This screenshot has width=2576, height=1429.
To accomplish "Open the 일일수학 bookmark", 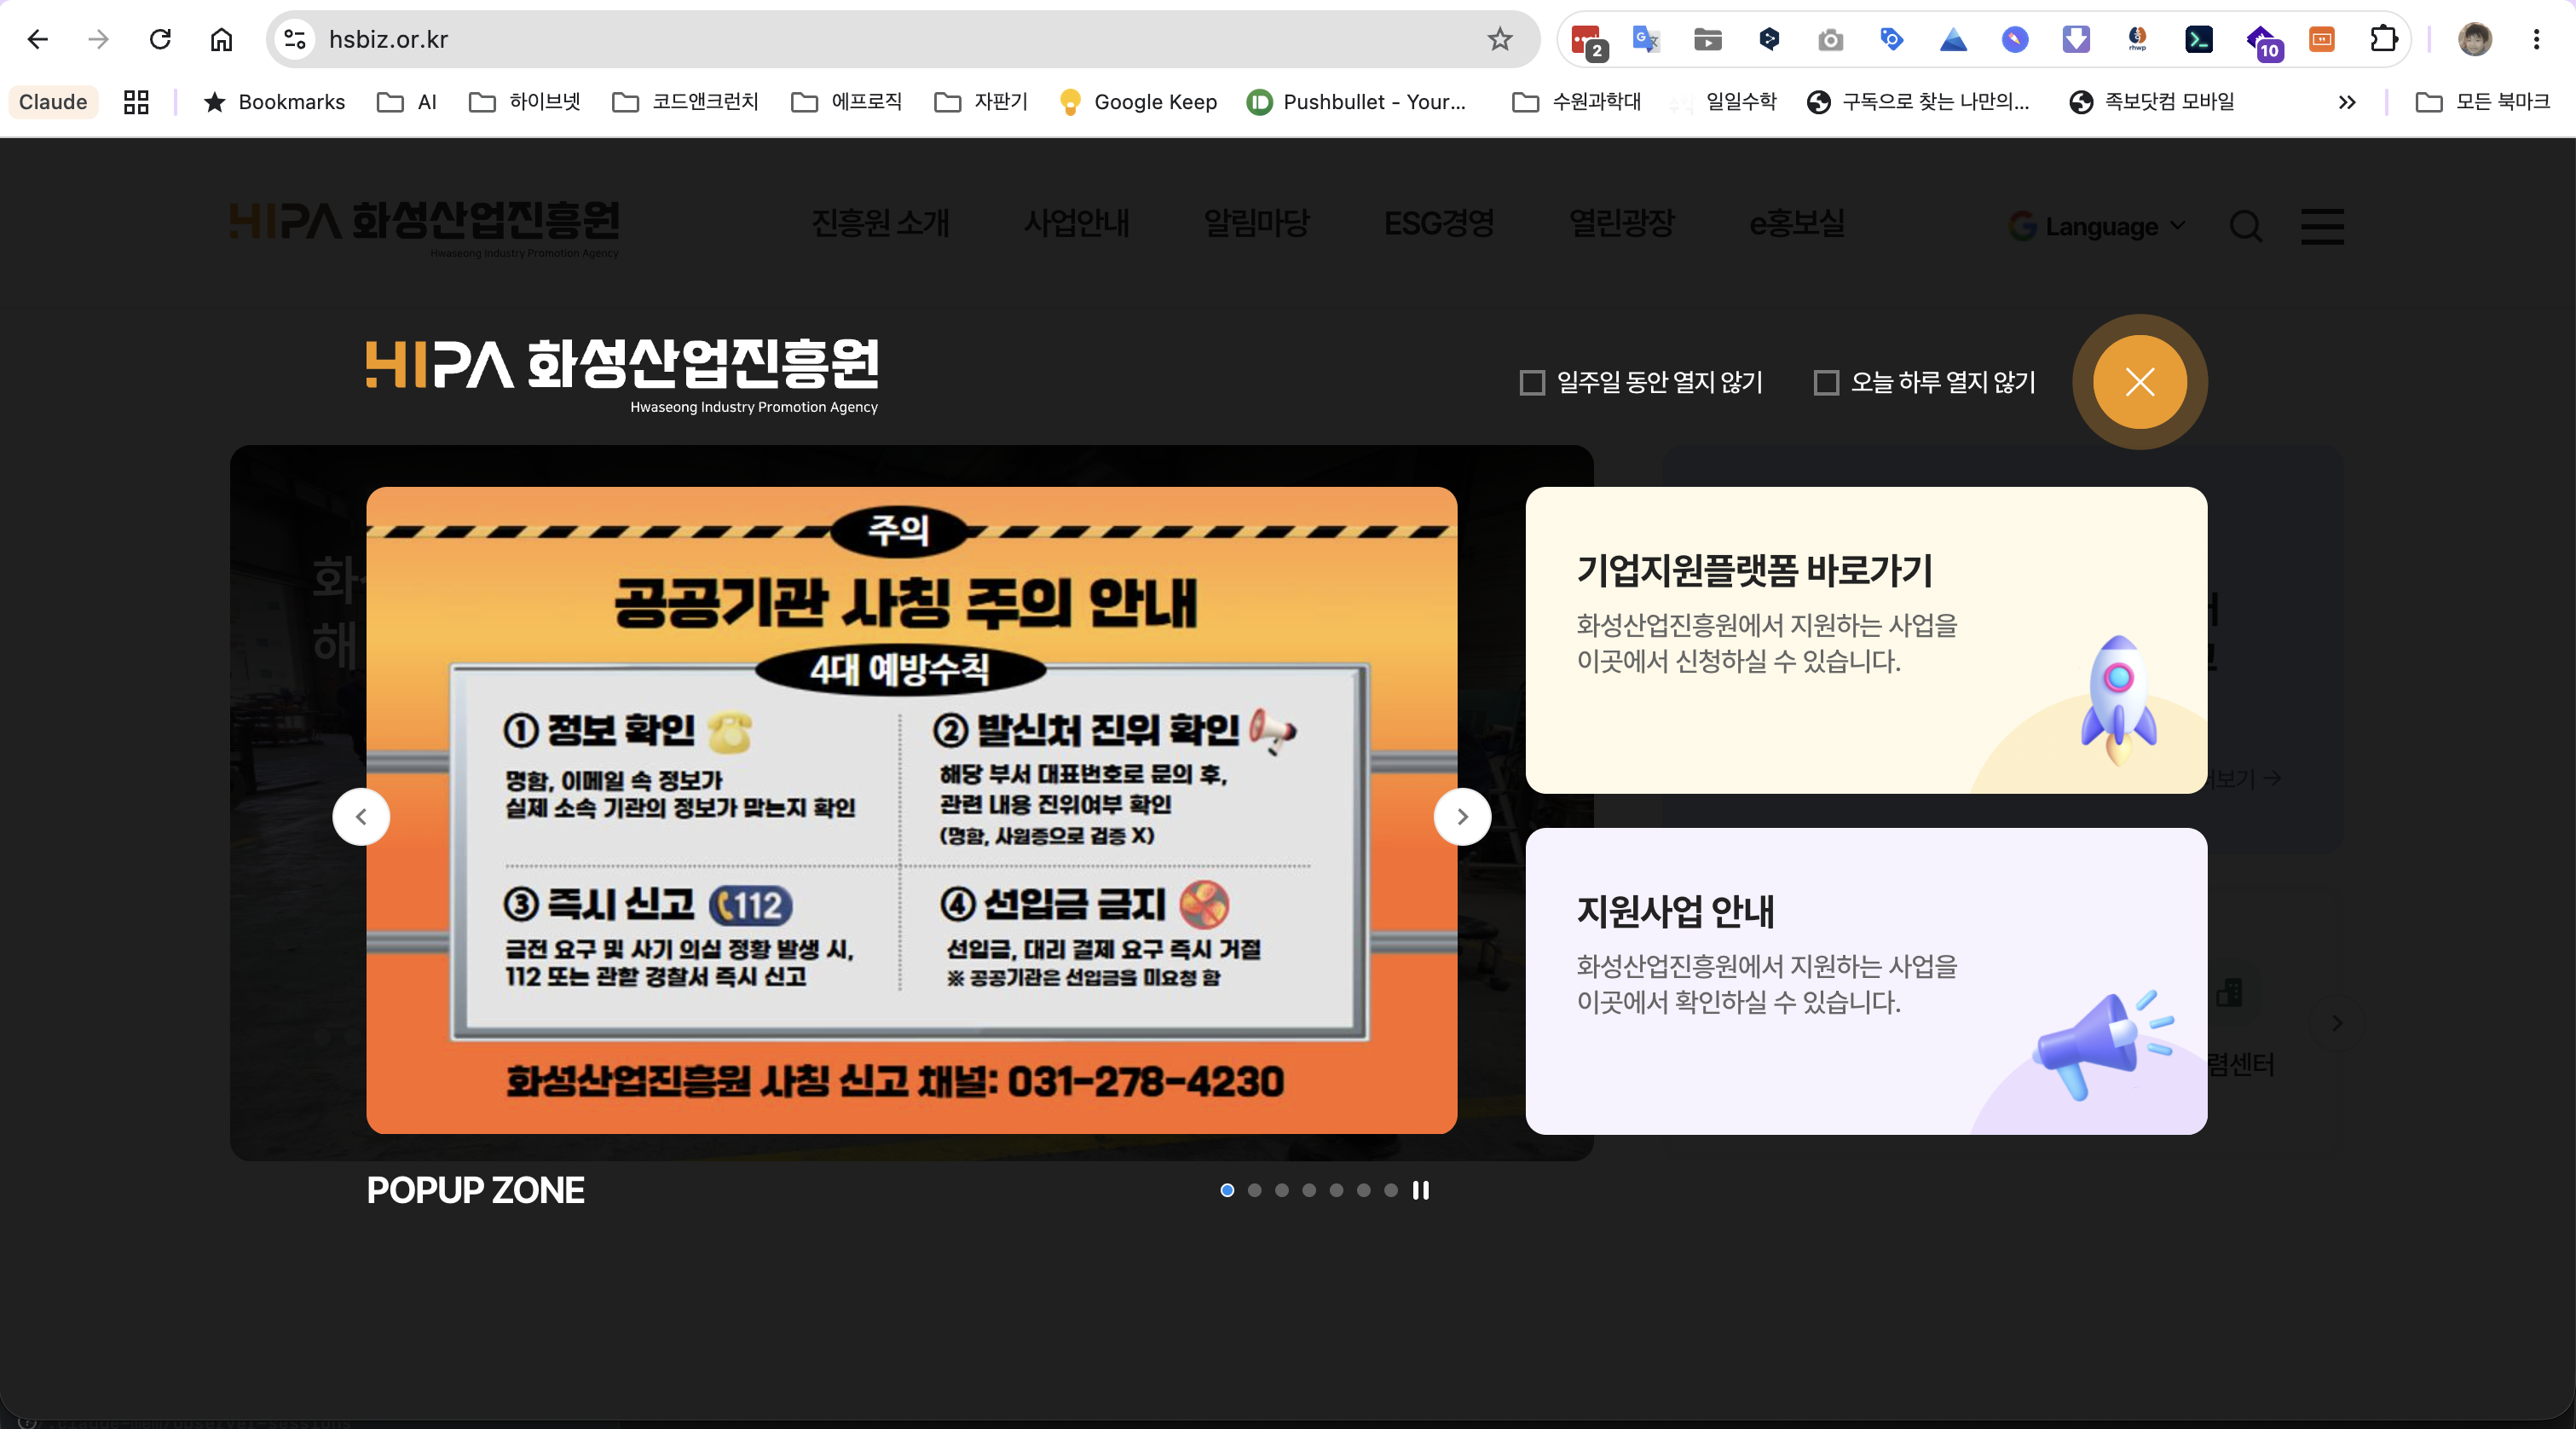I will pos(1724,101).
